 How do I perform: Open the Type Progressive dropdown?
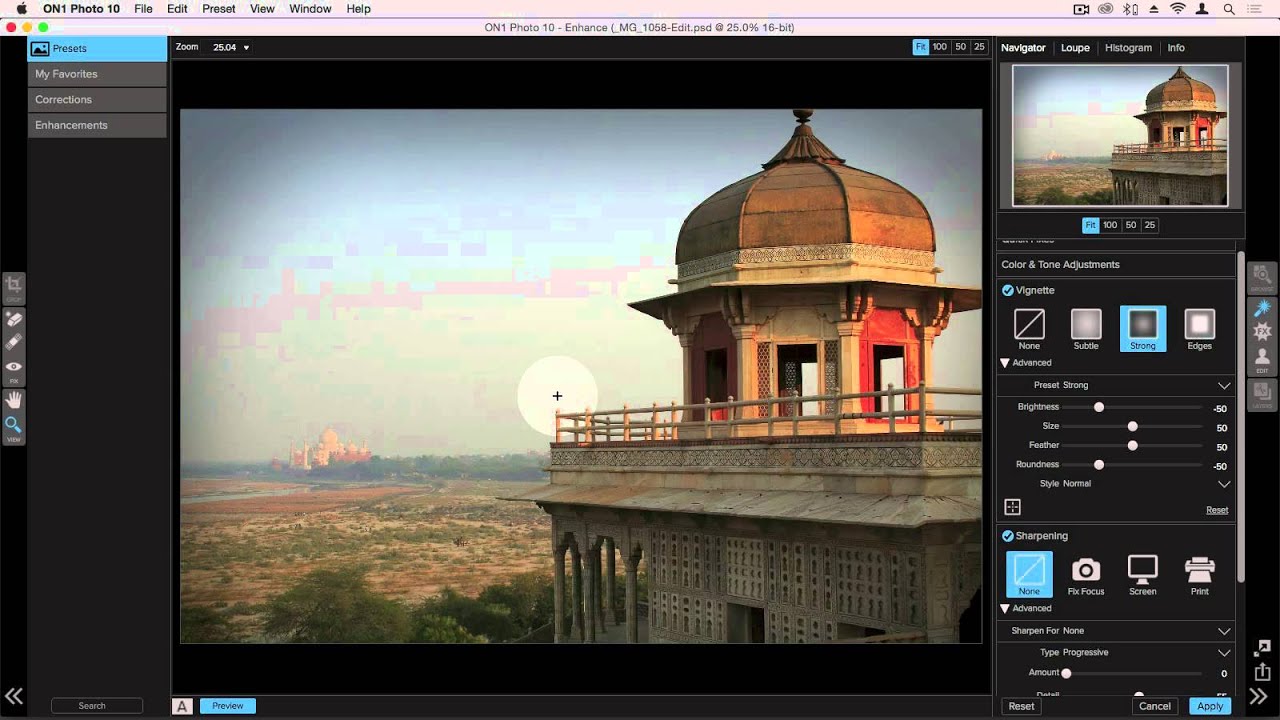coord(1117,652)
